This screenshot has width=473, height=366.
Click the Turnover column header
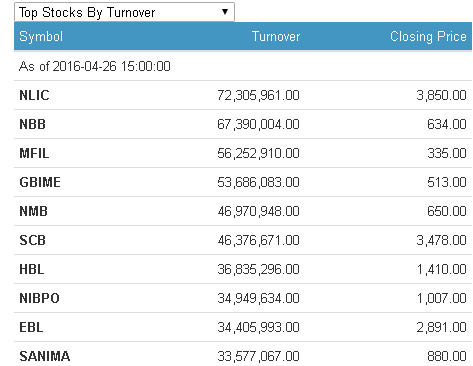tap(276, 36)
